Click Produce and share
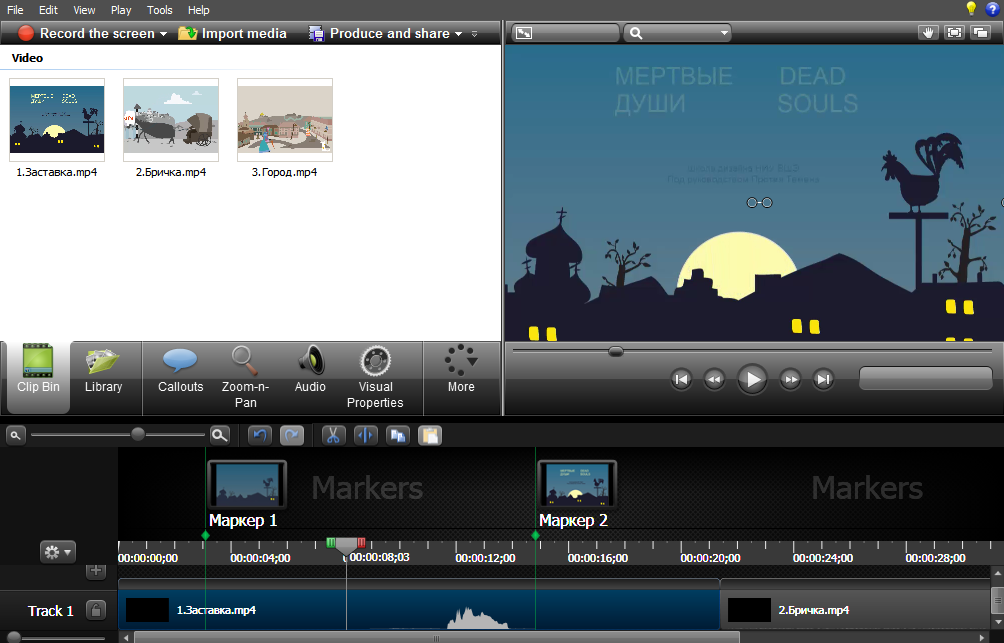This screenshot has height=643, width=1004. tap(380, 33)
